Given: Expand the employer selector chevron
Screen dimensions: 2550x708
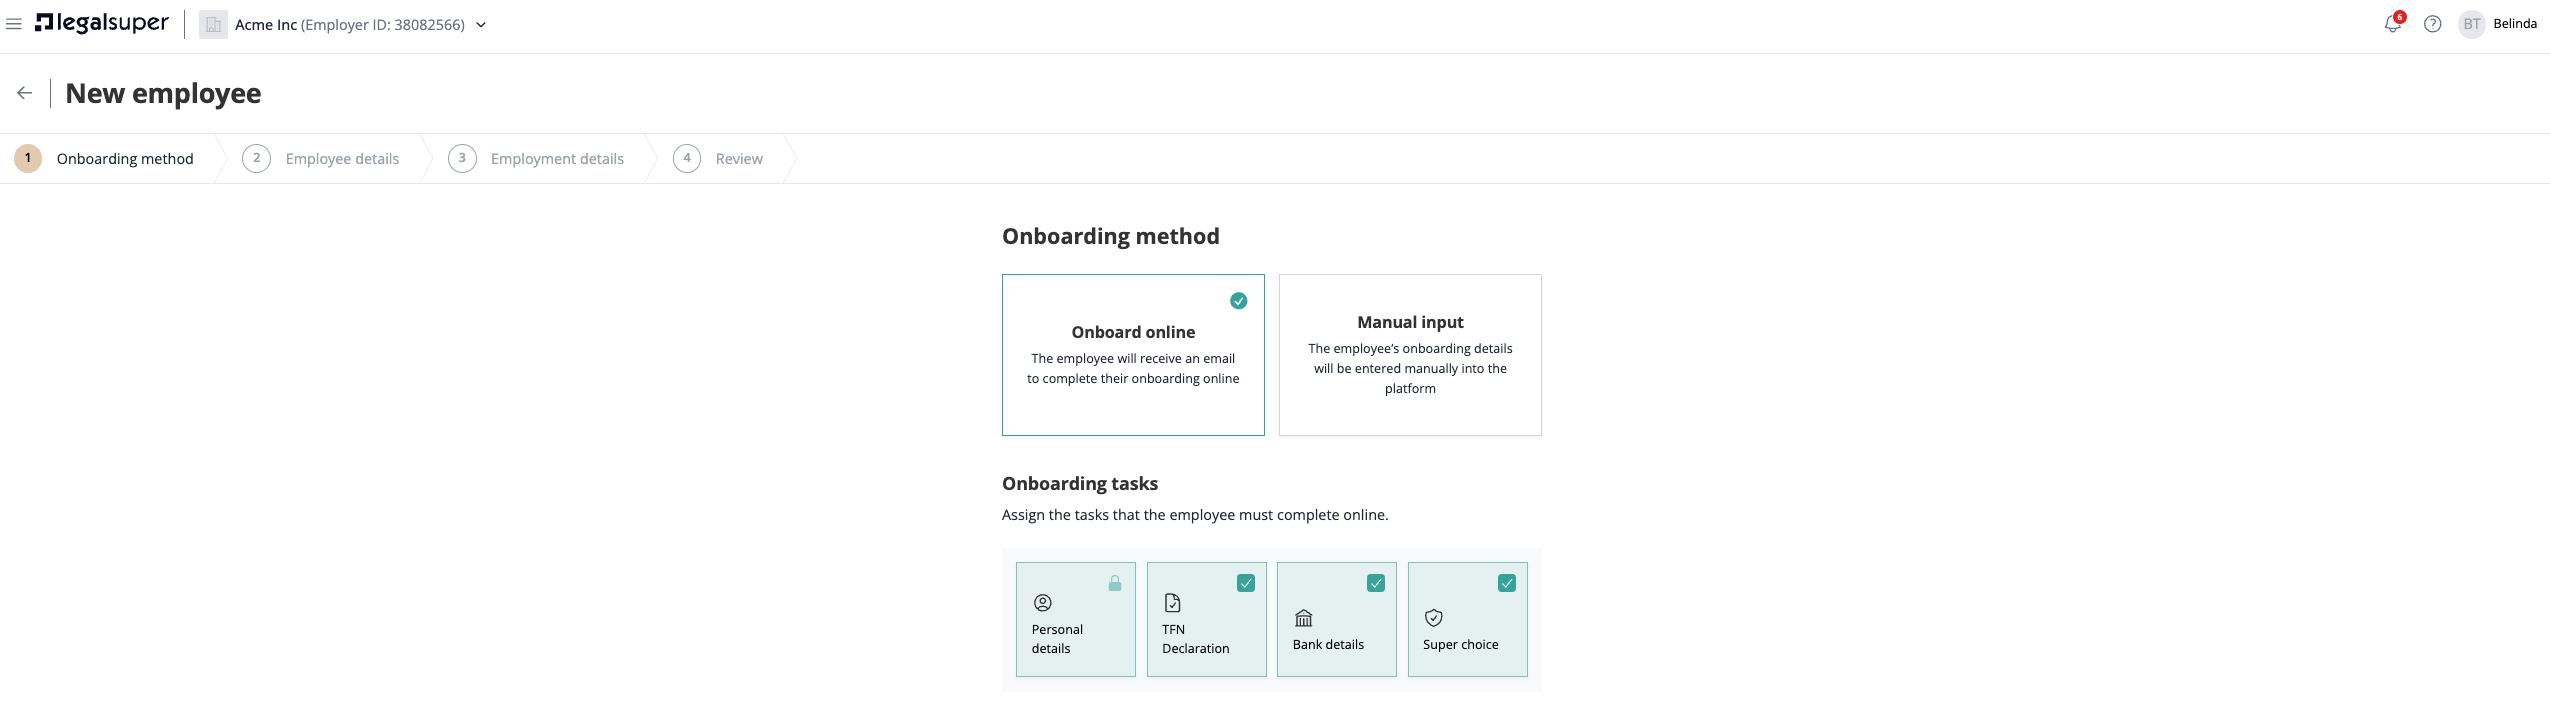Looking at the screenshot, I should tap(481, 25).
